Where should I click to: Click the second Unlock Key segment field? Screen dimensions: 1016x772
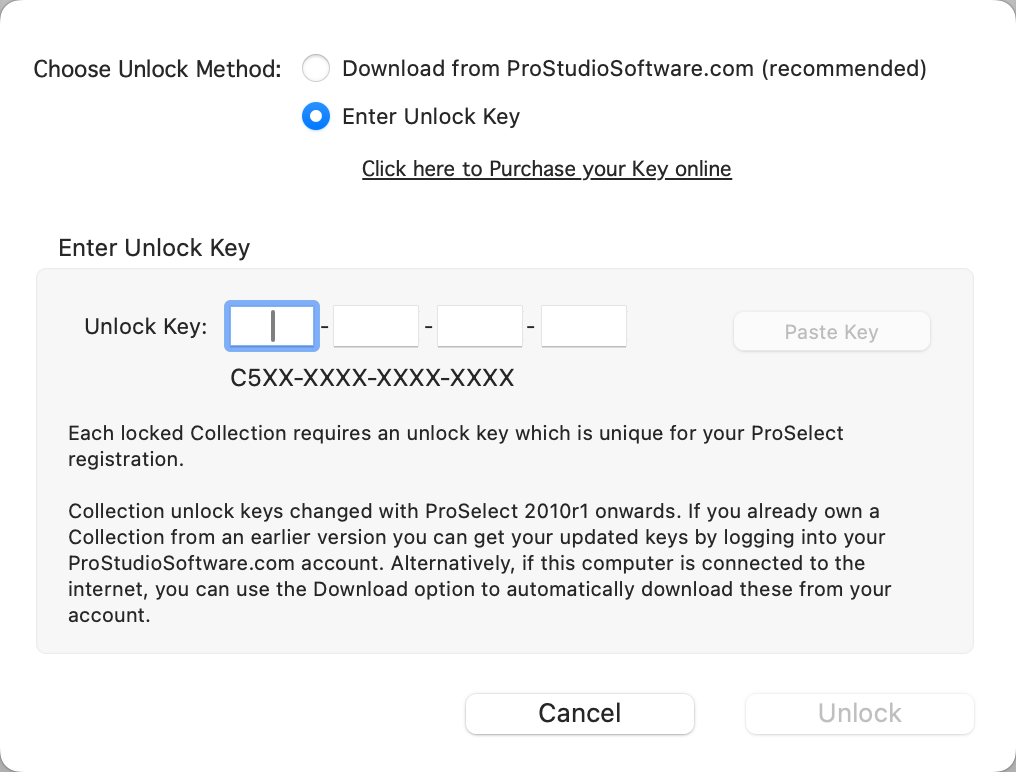[x=376, y=327]
